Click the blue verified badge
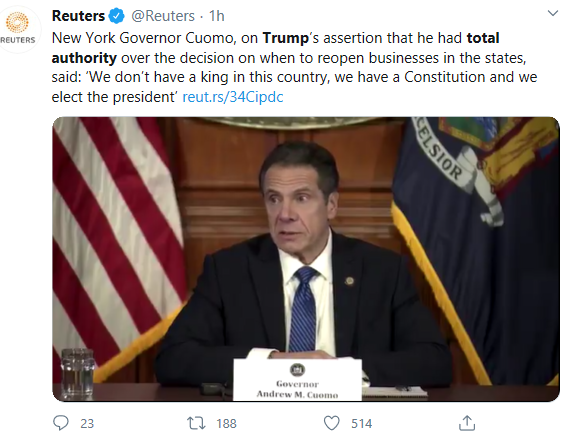 pyautogui.click(x=117, y=16)
